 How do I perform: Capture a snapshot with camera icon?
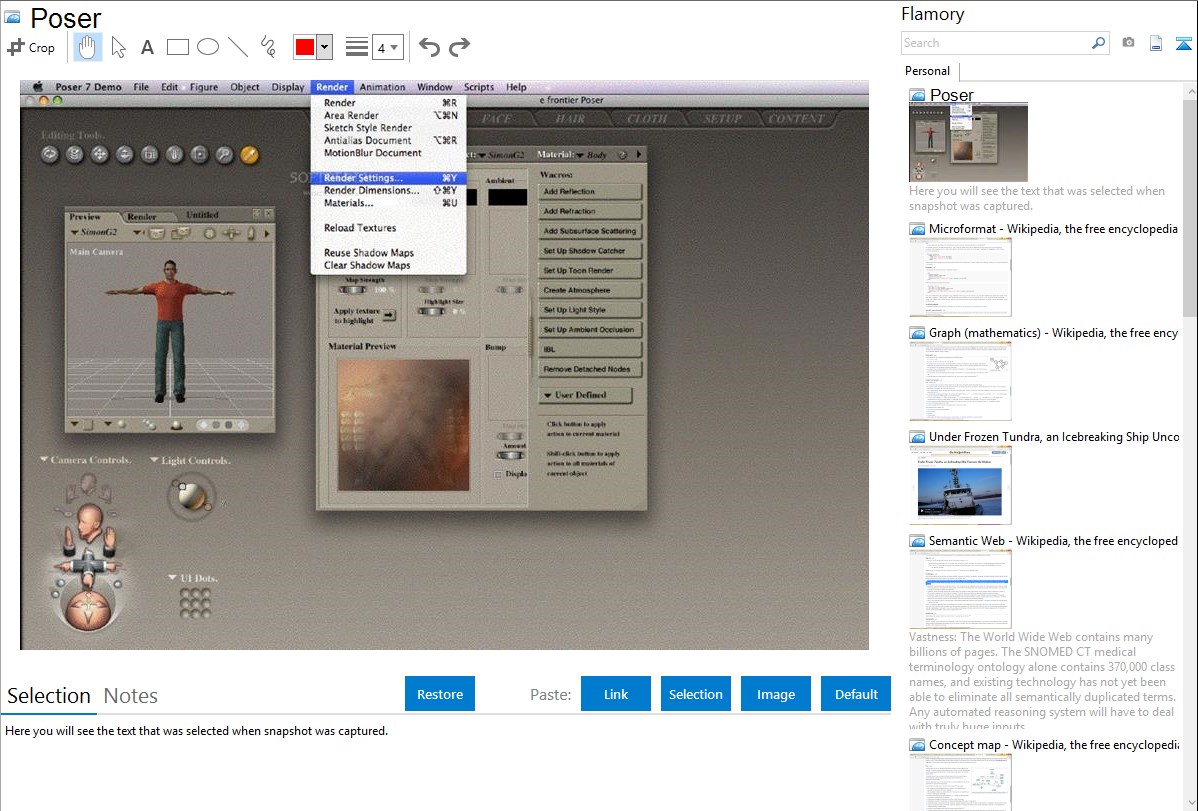(1128, 43)
